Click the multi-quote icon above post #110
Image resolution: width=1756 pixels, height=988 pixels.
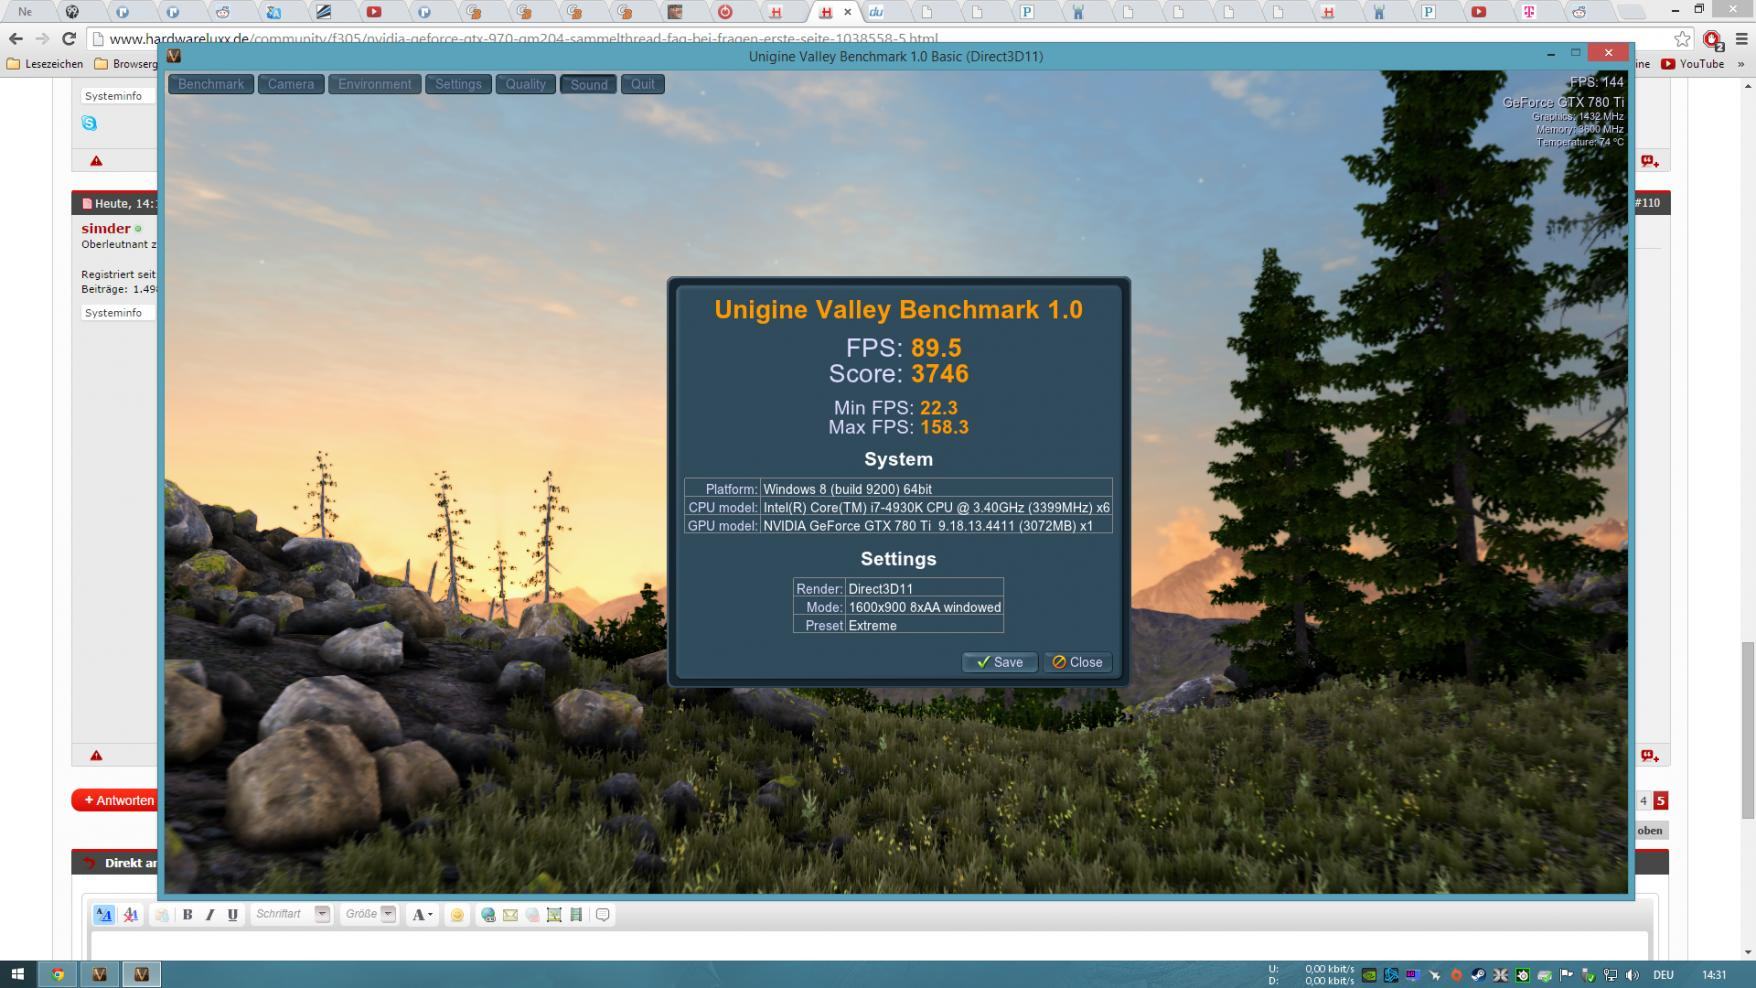click(x=1649, y=161)
